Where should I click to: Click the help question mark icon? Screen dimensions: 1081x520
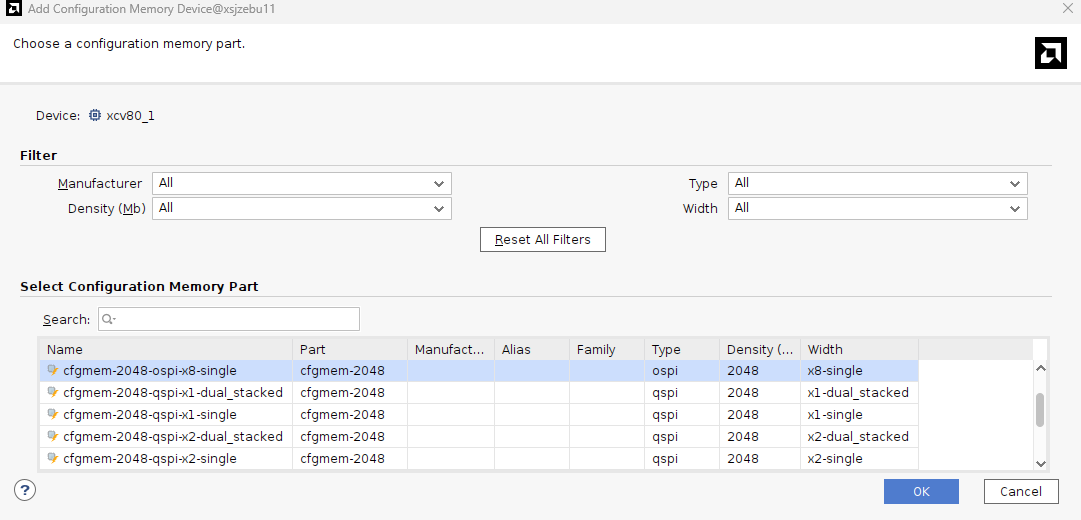(x=26, y=490)
